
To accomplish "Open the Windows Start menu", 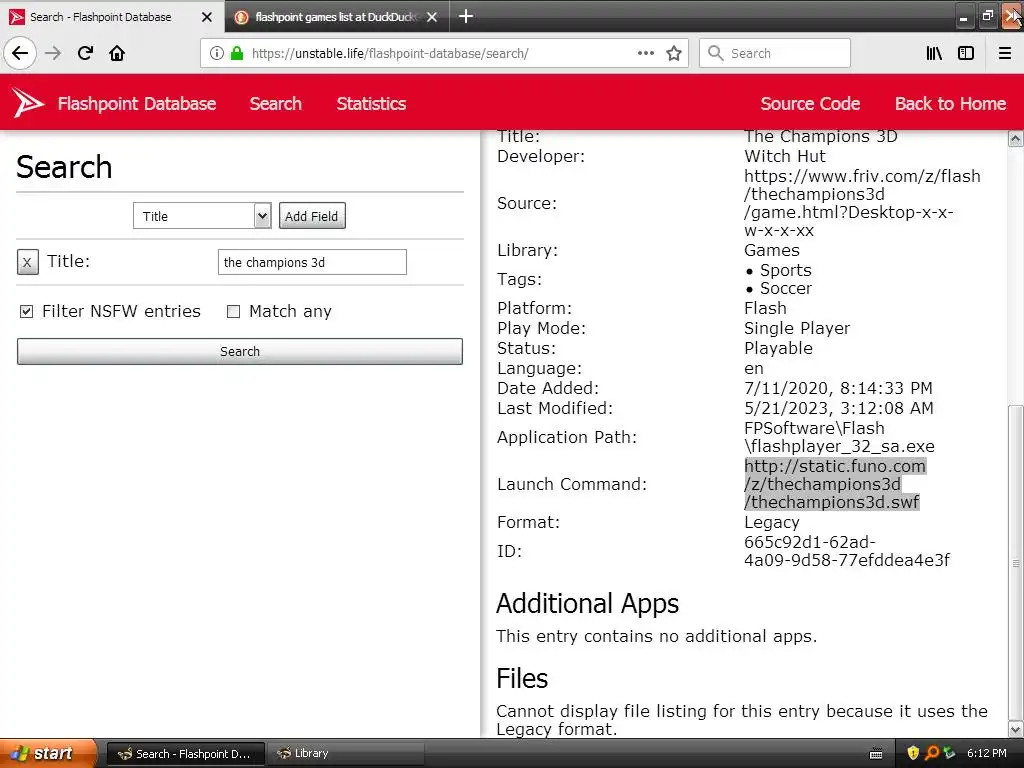I will [x=48, y=753].
